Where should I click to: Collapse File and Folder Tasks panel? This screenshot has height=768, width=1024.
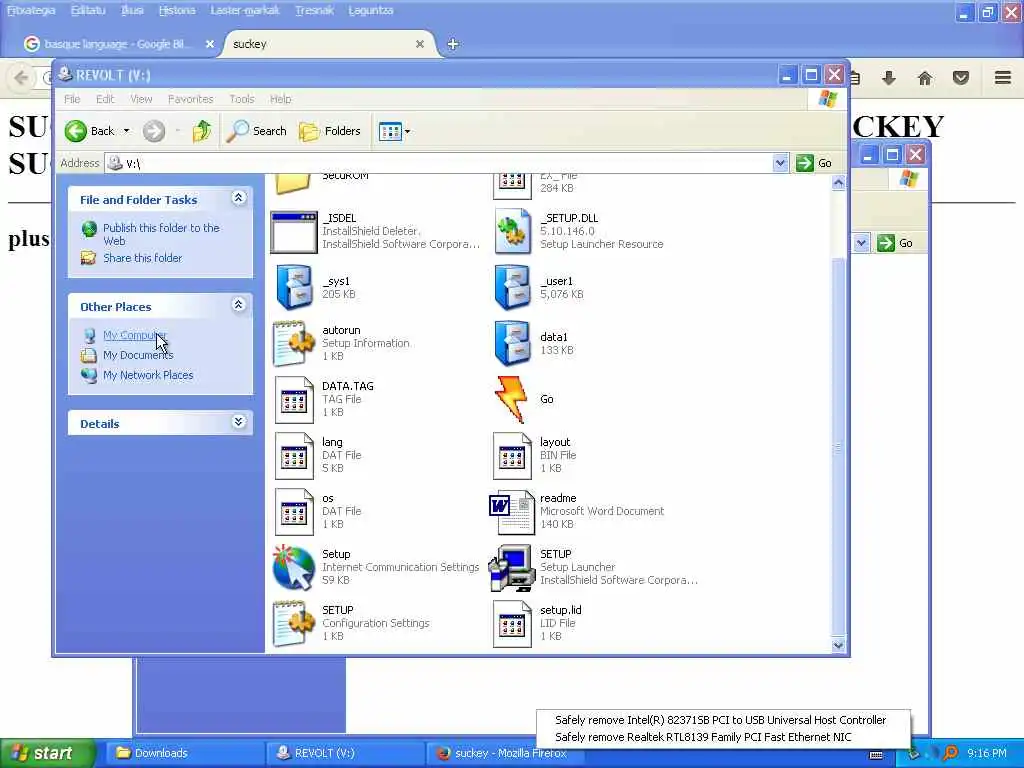[x=239, y=198]
